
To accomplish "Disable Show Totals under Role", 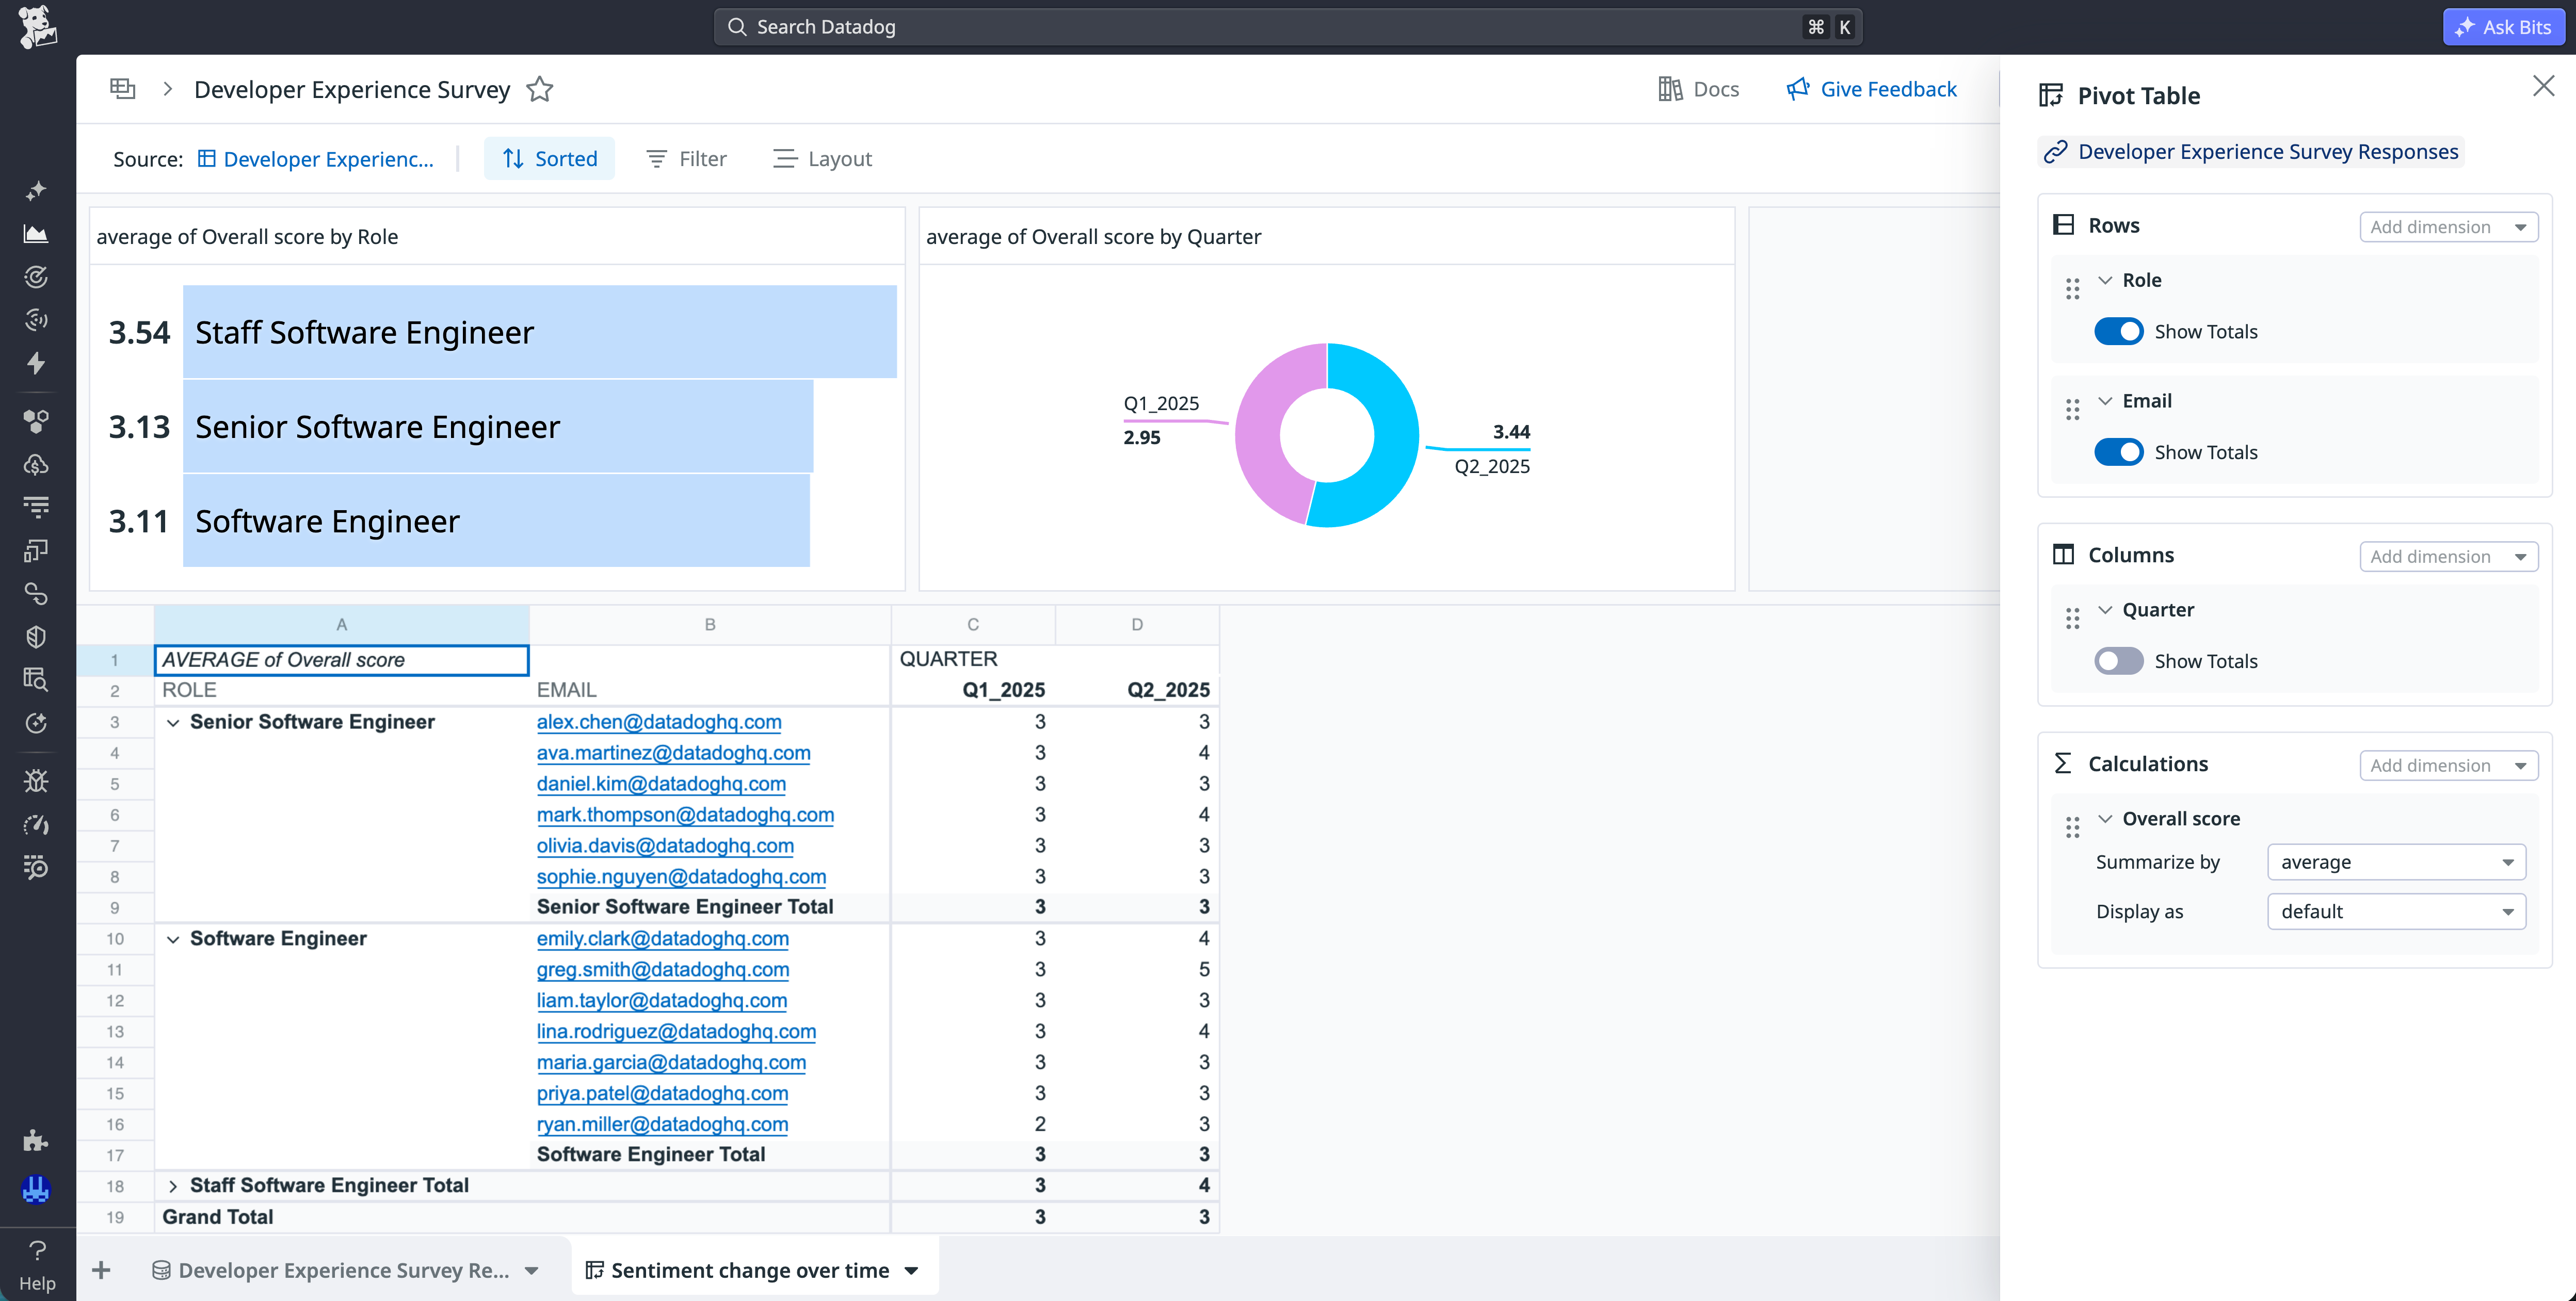I will (x=2119, y=331).
